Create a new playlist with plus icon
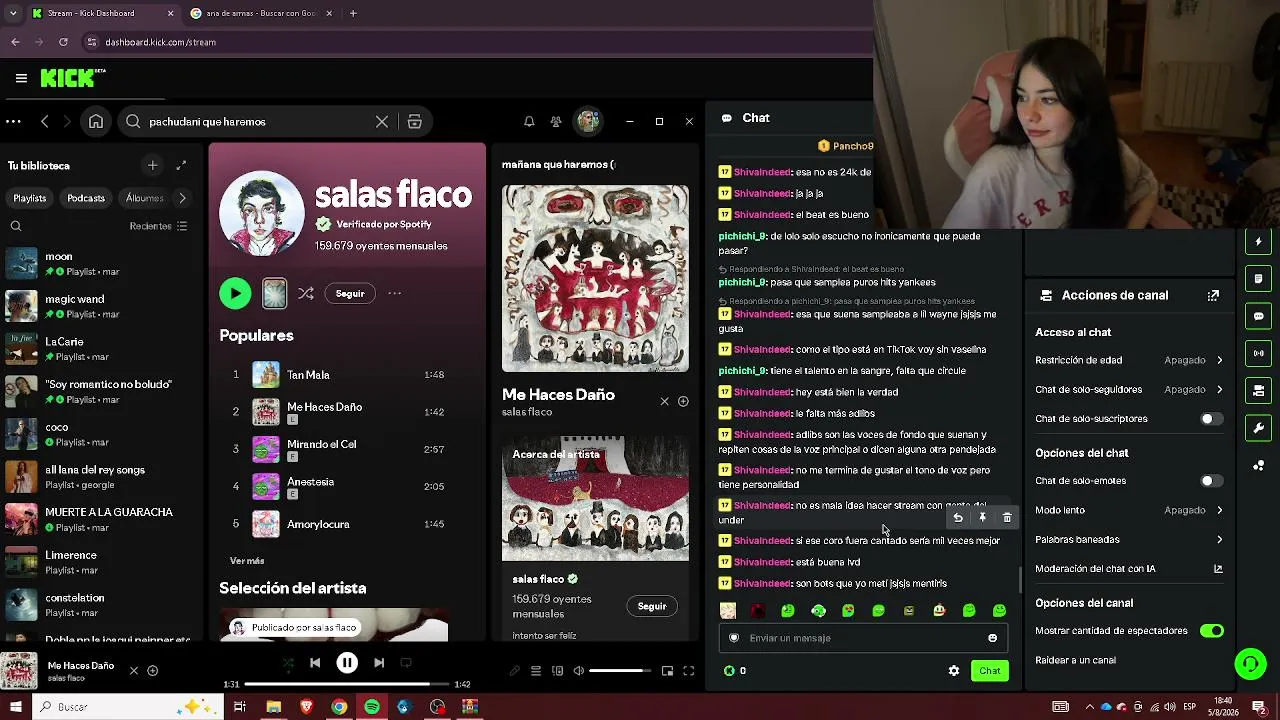Image resolution: width=1280 pixels, height=720 pixels. click(152, 165)
